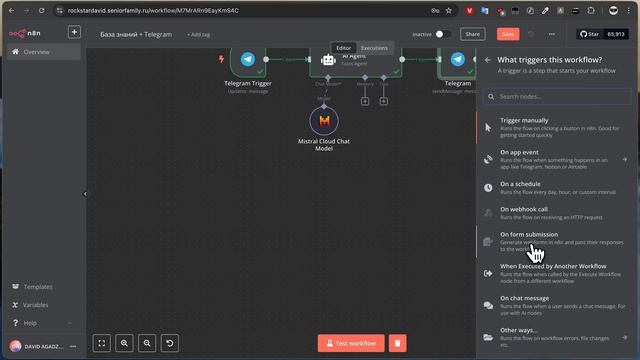Viewport: 640px width, 360px height.
Task: Collapse the left sidebar with chevron
Action: [85, 194]
